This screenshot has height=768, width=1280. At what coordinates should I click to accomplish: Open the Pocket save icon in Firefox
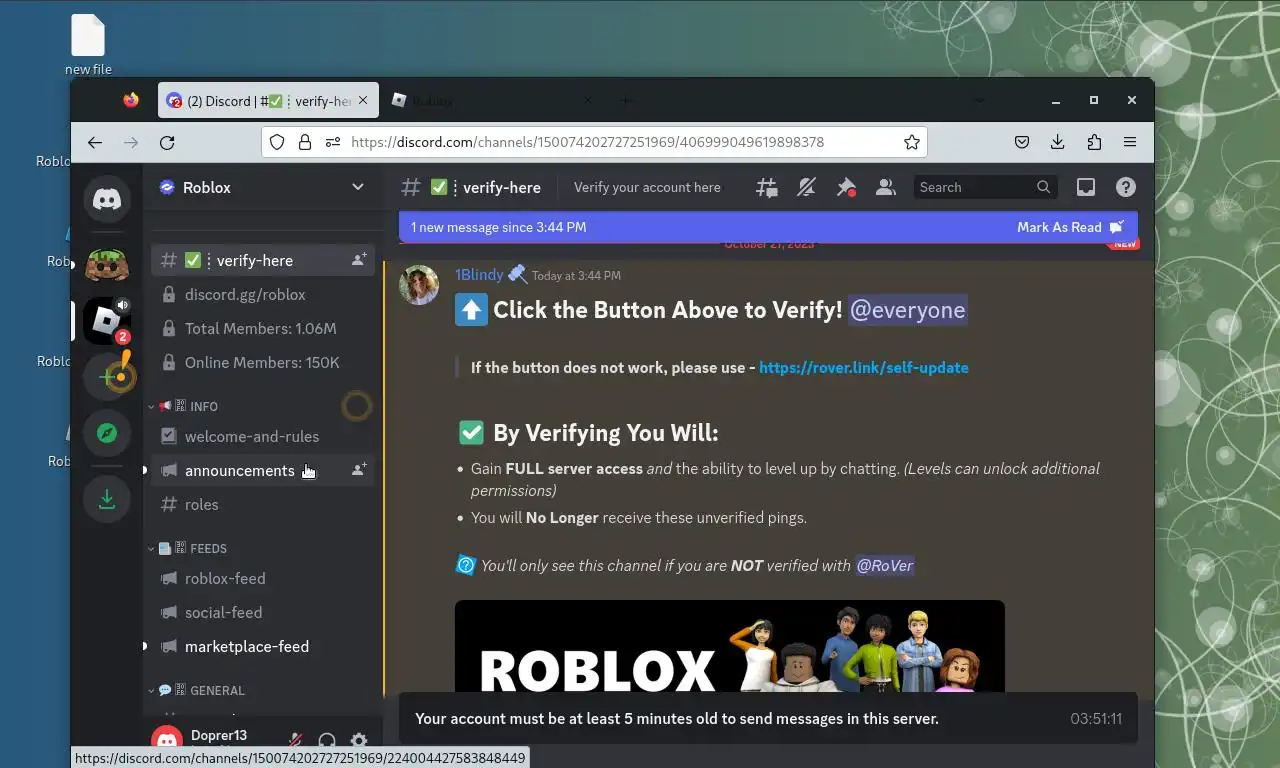click(x=1022, y=142)
